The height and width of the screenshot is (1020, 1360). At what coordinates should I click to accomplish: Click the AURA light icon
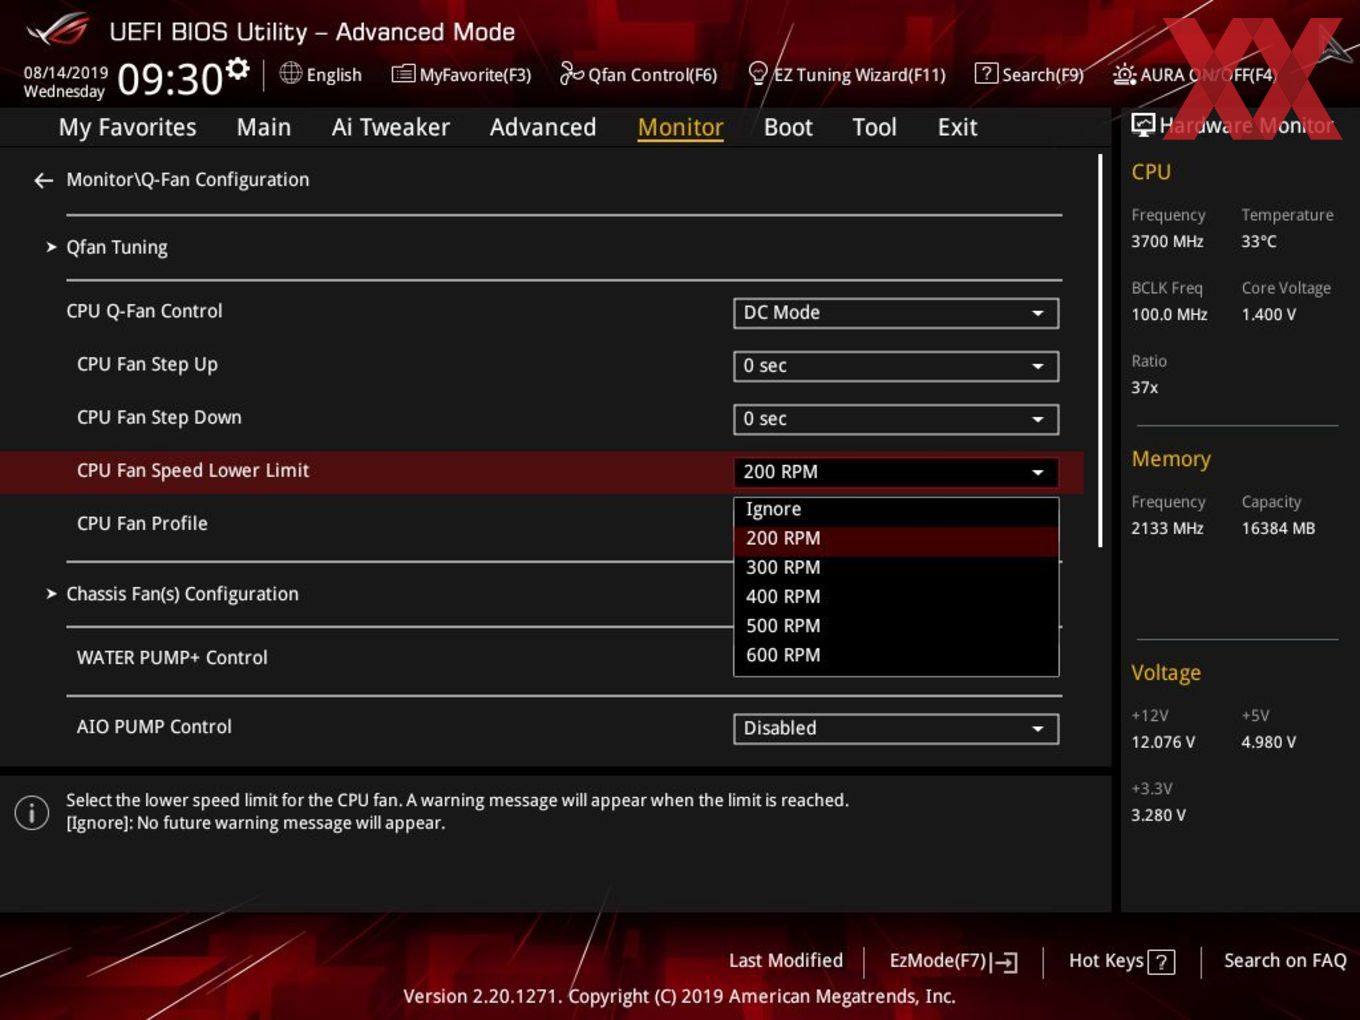1124,74
